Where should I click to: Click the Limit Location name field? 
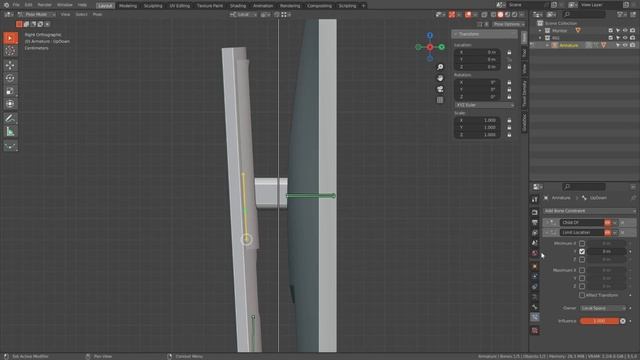click(x=581, y=232)
